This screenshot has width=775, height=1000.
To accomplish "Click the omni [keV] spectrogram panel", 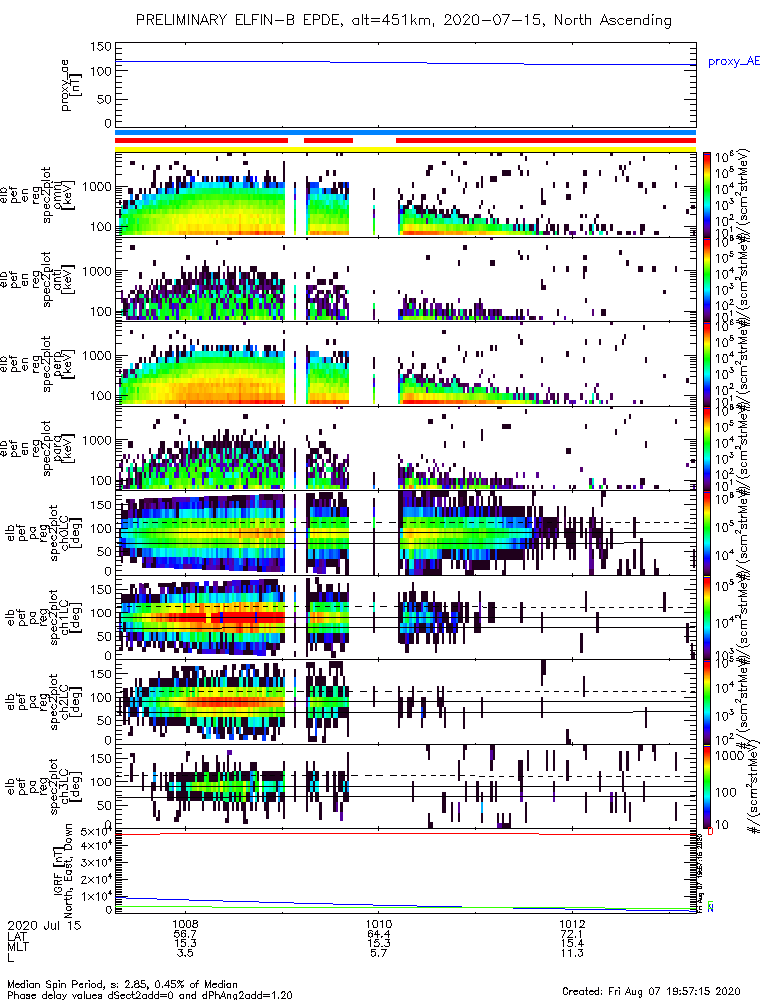I will pyautogui.click(x=405, y=195).
